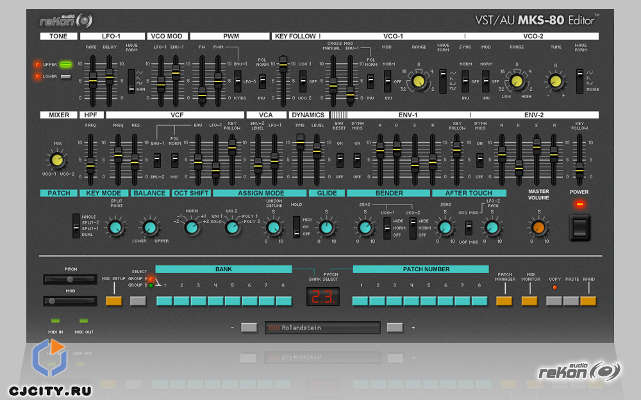
Task: Turn the Oct Shift knob
Action: (x=191, y=227)
